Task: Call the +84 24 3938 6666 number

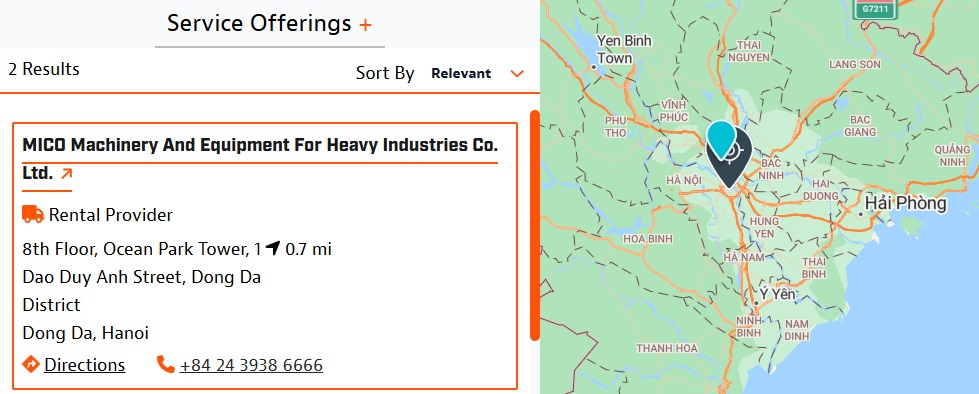Action: point(251,365)
